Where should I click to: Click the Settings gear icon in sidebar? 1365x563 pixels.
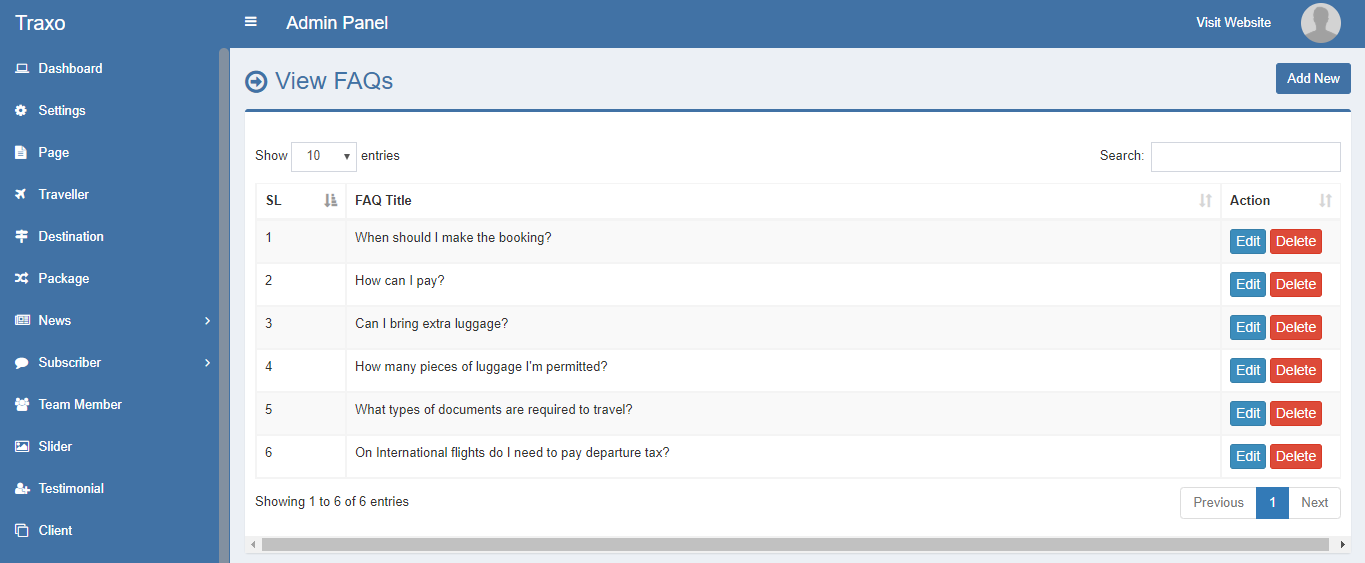click(x=21, y=111)
